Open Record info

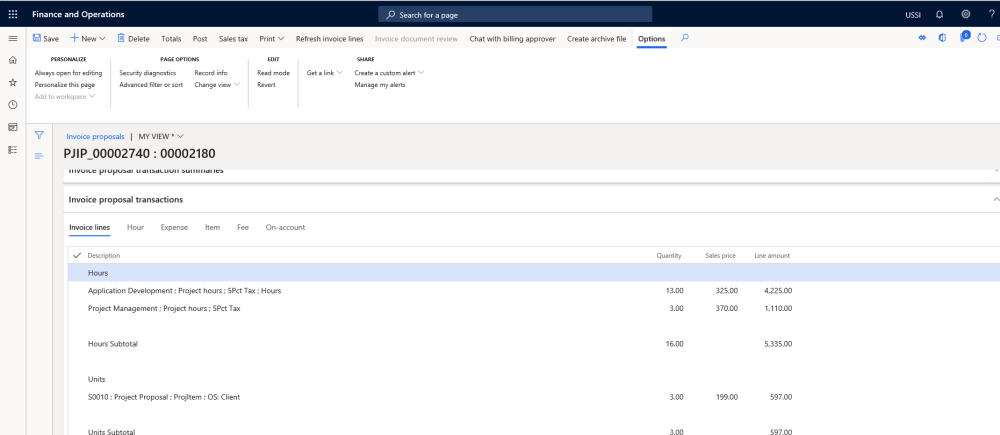pyautogui.click(x=210, y=73)
